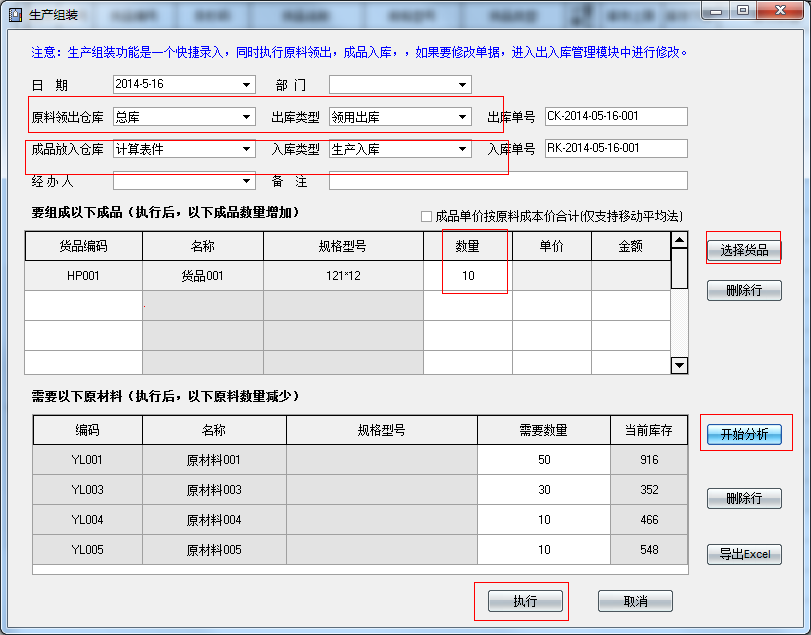Image resolution: width=811 pixels, height=635 pixels.
Task: Select the 数量 cell for HP001
Action: [x=468, y=276]
